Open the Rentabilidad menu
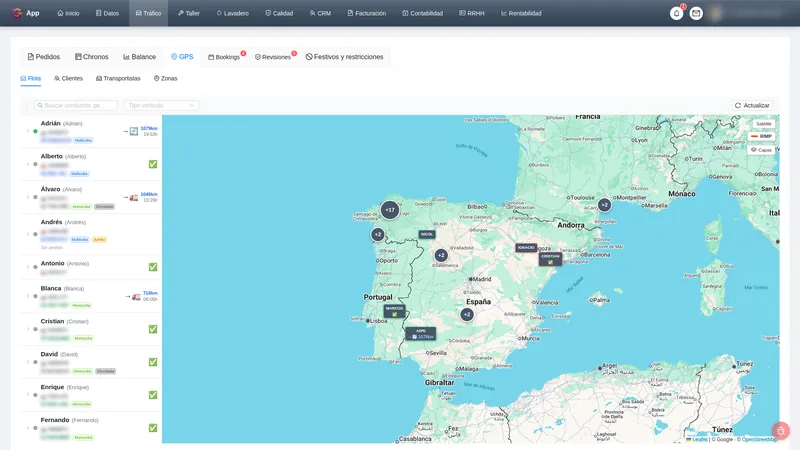Screen dimensions: 800x450 (x=521, y=13)
